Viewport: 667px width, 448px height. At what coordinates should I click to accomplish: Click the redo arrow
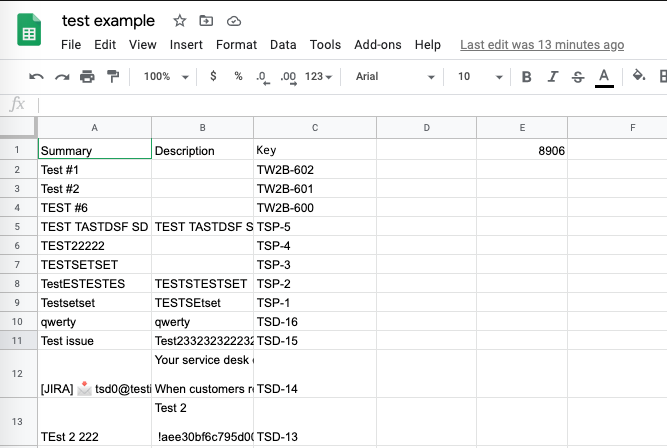coord(62,77)
